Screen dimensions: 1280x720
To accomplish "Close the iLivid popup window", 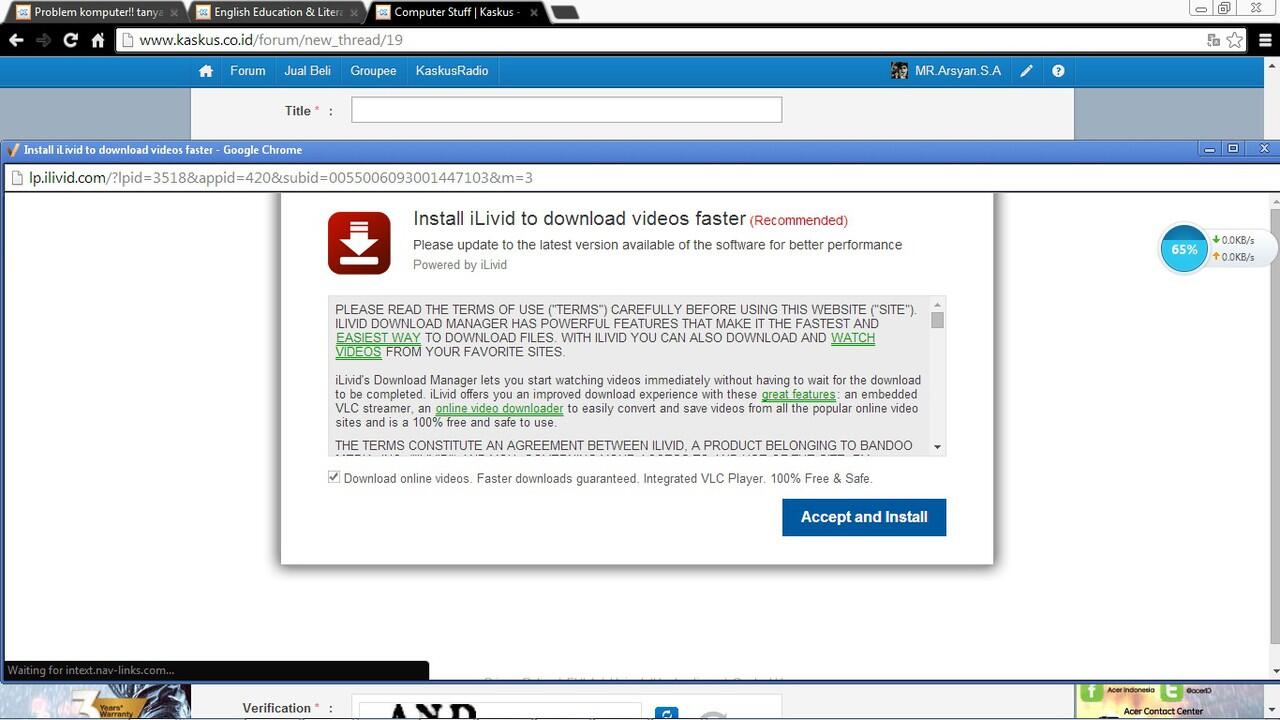I will pos(1263,149).
